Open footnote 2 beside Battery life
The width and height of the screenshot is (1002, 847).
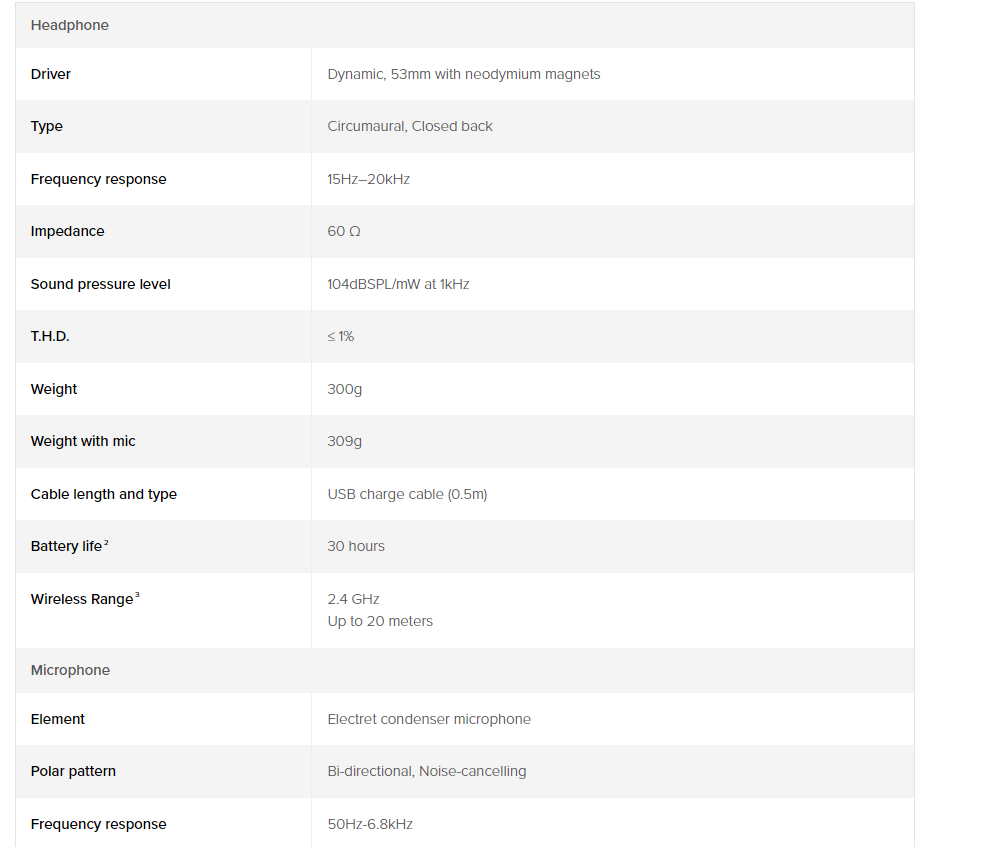[106, 542]
